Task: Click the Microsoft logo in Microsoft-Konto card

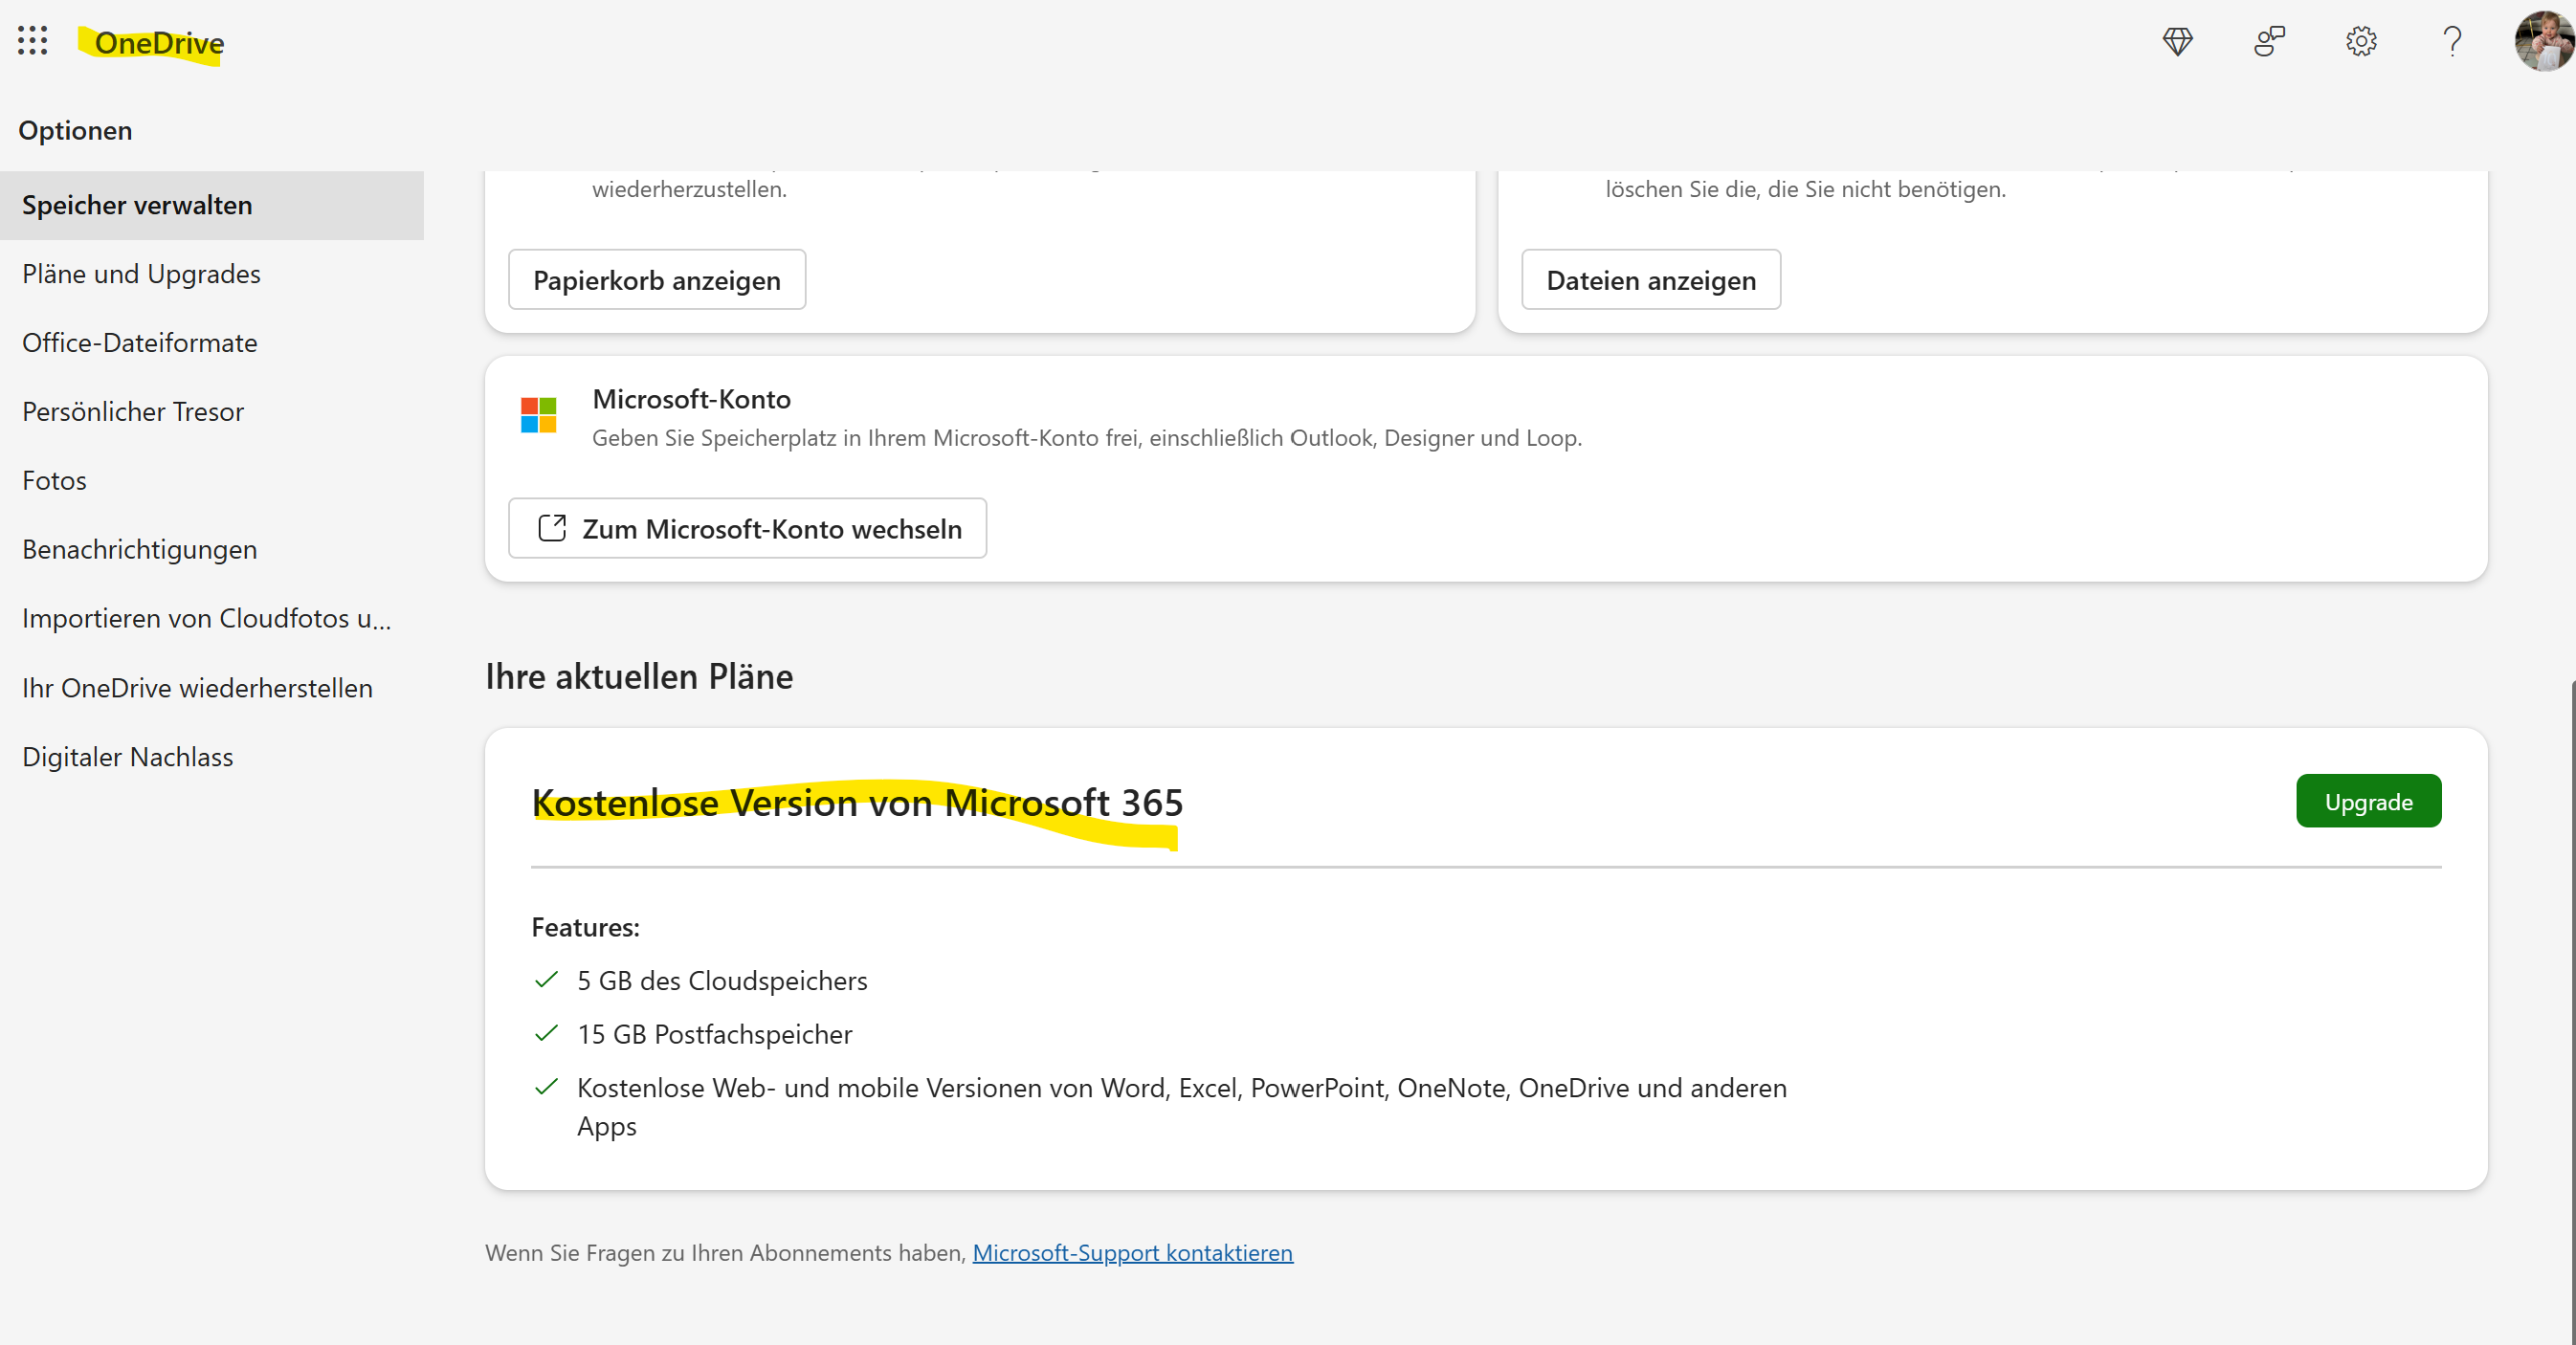Action: (x=538, y=415)
